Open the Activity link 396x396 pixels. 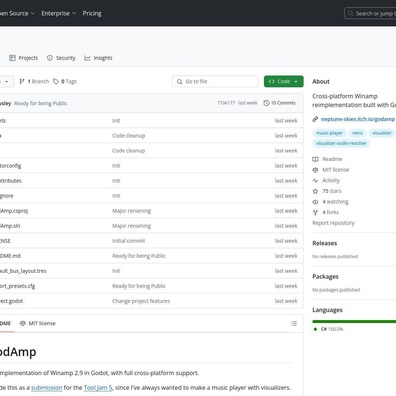click(x=331, y=180)
